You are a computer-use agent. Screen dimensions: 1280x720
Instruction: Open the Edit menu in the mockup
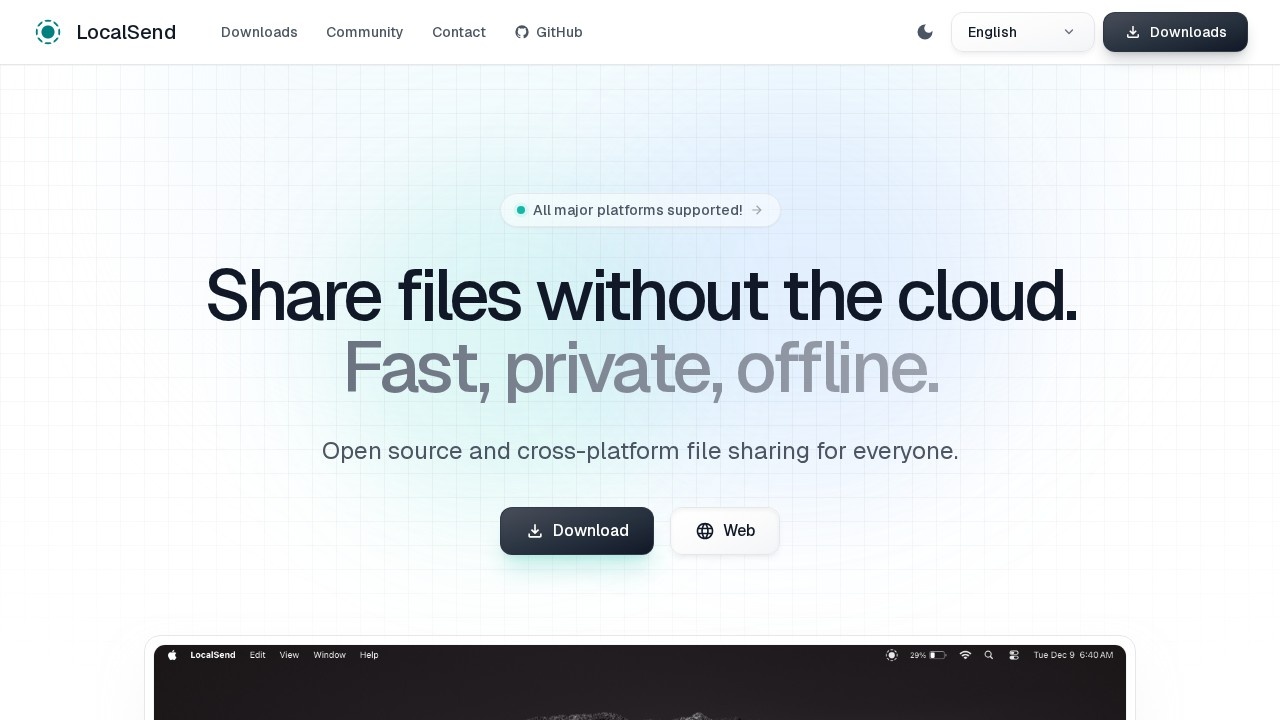coord(257,655)
